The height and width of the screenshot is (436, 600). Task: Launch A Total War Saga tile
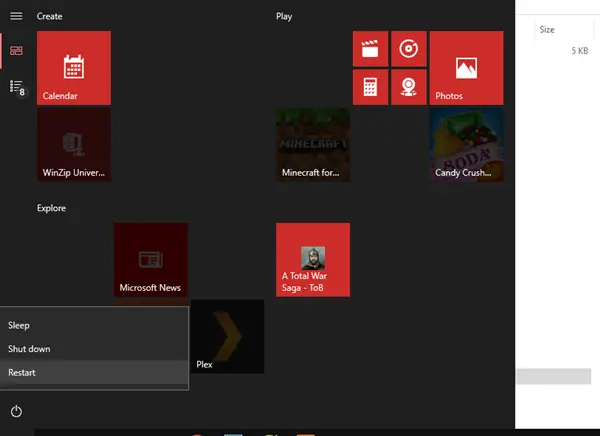click(x=313, y=260)
